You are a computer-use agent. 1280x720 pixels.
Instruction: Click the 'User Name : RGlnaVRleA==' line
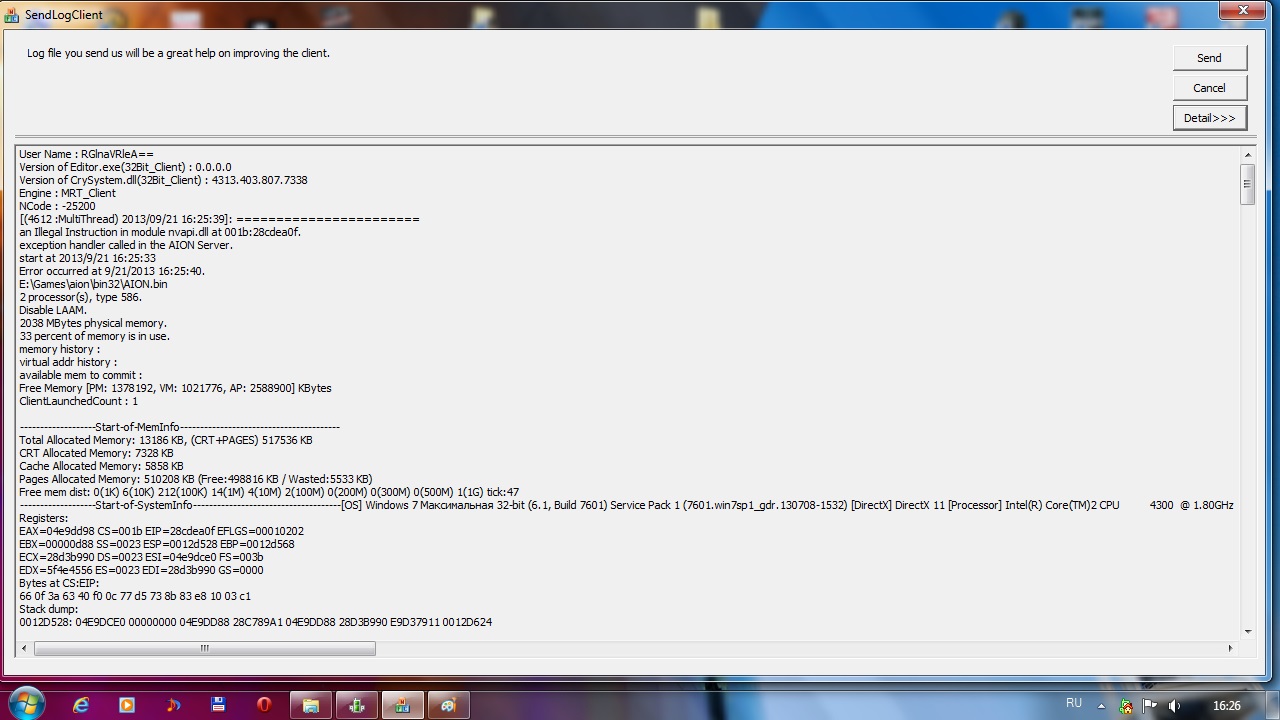click(x=86, y=154)
